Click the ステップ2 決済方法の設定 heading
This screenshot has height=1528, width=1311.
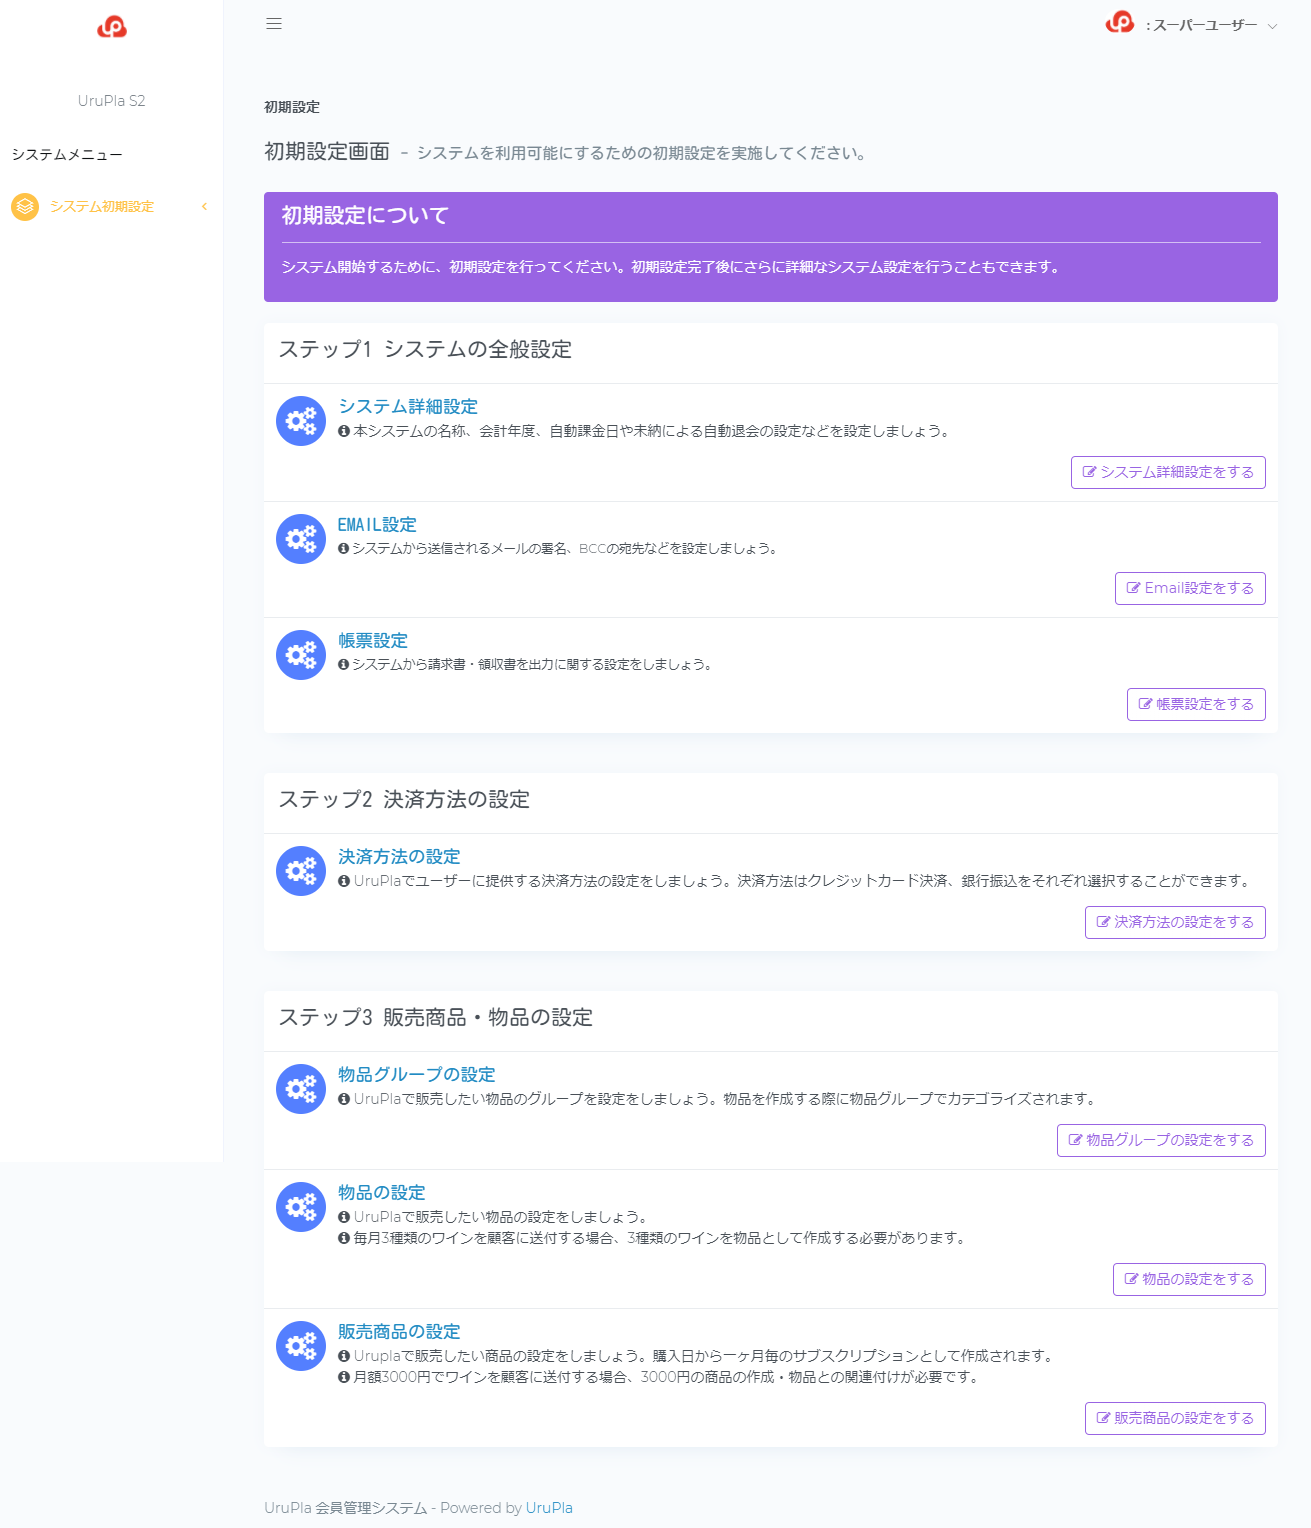(x=404, y=799)
